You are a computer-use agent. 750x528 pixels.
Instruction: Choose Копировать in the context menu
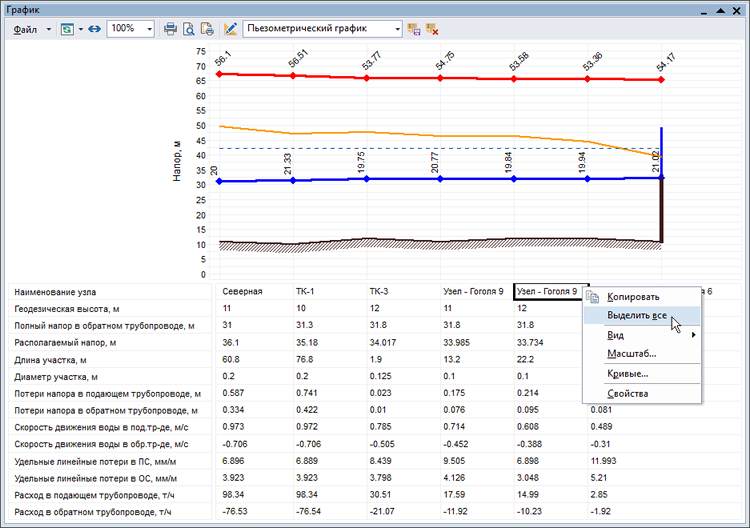633,297
